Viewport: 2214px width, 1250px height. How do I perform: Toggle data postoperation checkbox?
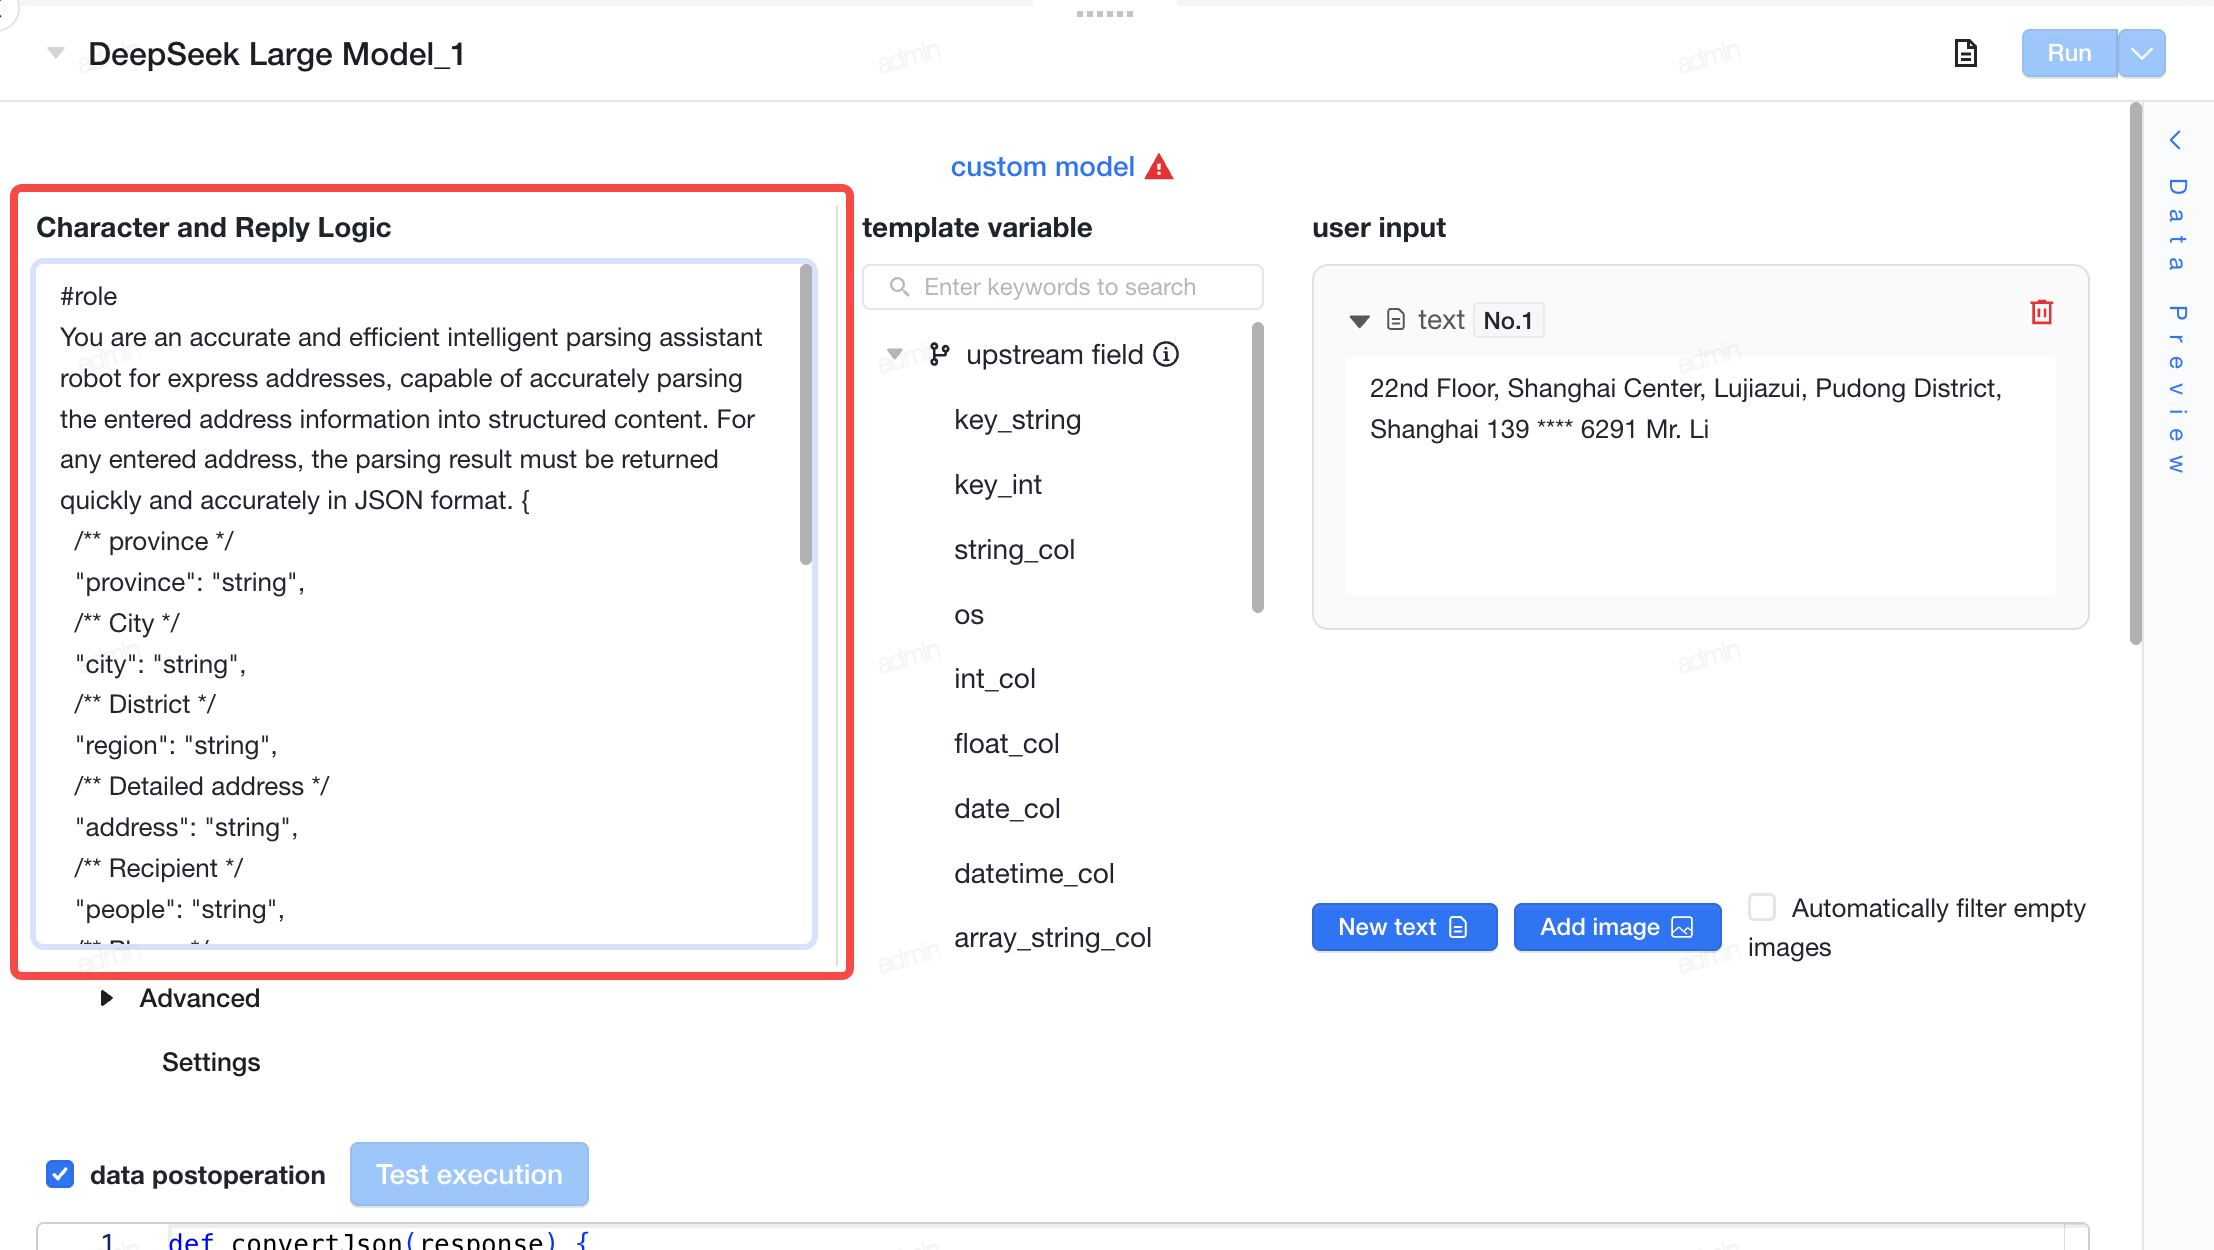pos(60,1174)
